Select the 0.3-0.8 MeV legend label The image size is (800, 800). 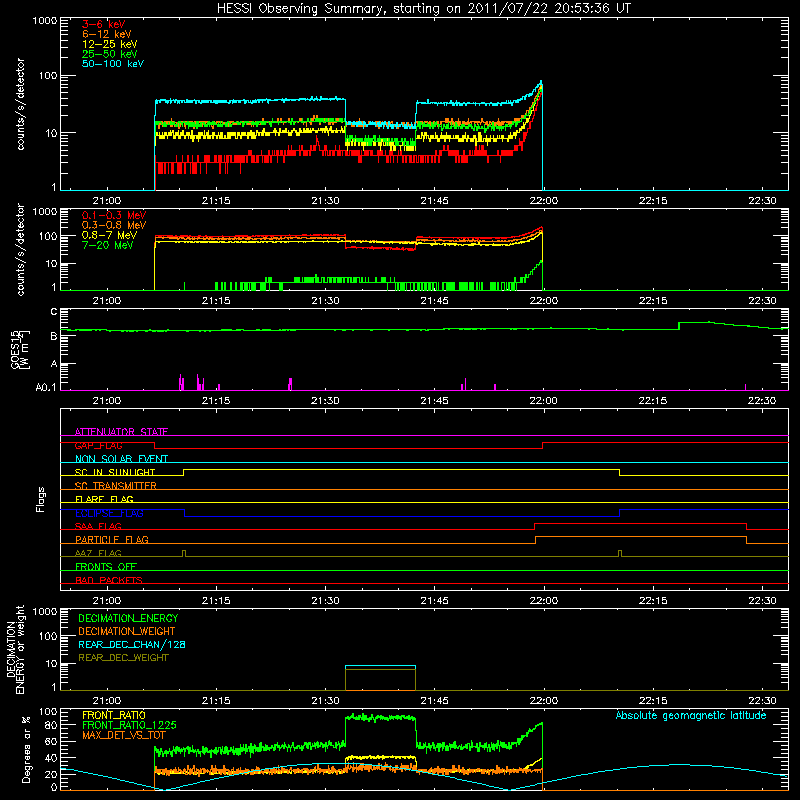[x=114, y=225]
